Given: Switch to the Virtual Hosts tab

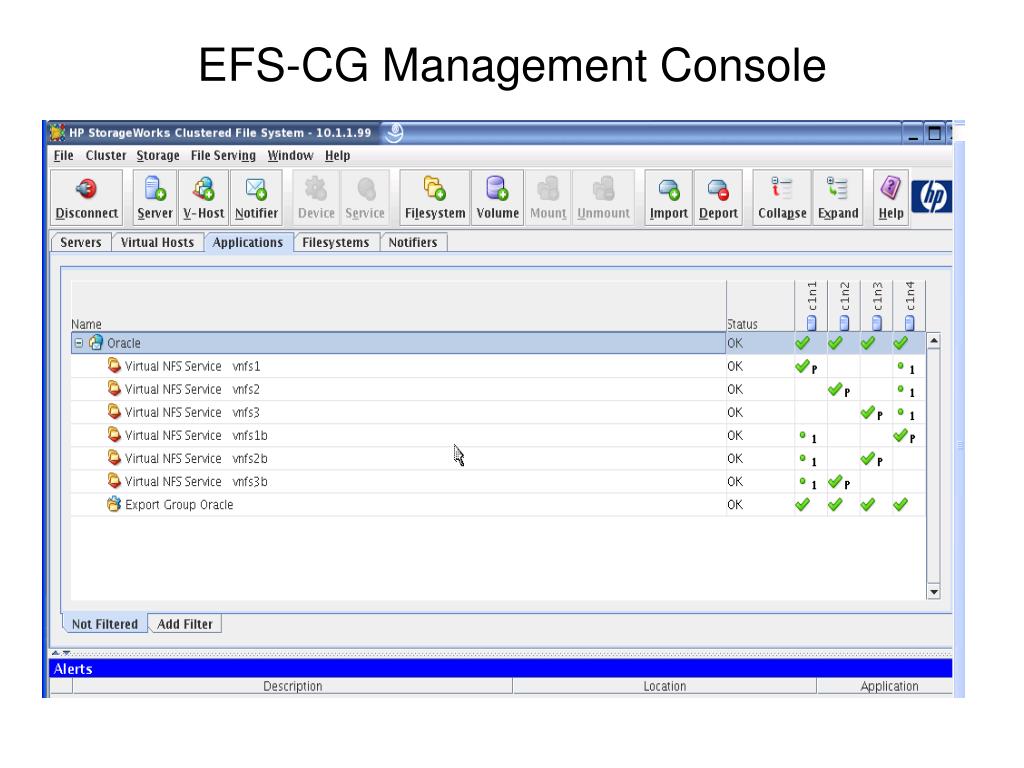Looking at the screenshot, I should pyautogui.click(x=157, y=242).
